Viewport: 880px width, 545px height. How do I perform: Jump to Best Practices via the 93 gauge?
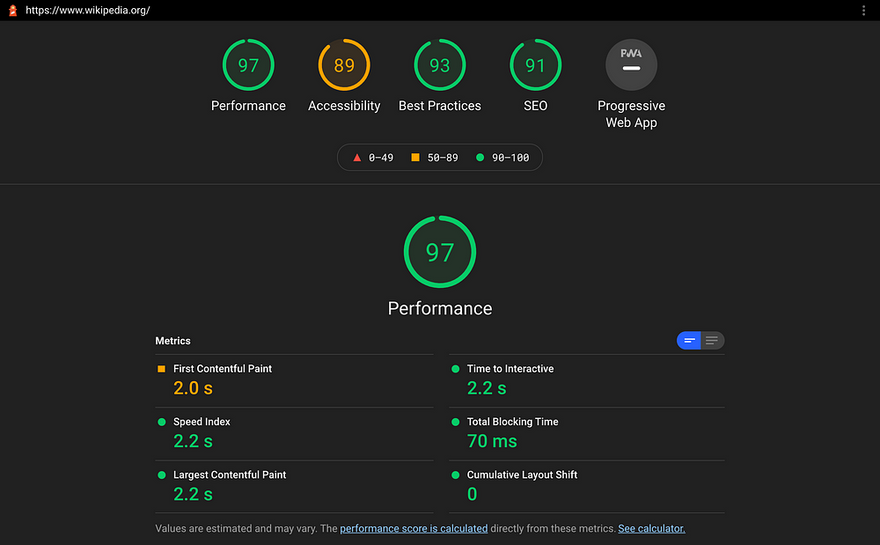(440, 65)
